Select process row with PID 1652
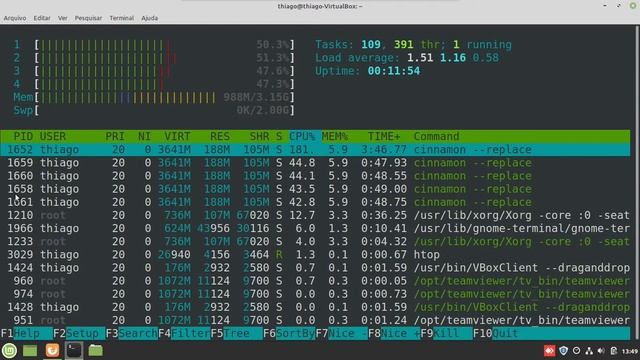Viewport: 640px width, 360px height. [315, 149]
